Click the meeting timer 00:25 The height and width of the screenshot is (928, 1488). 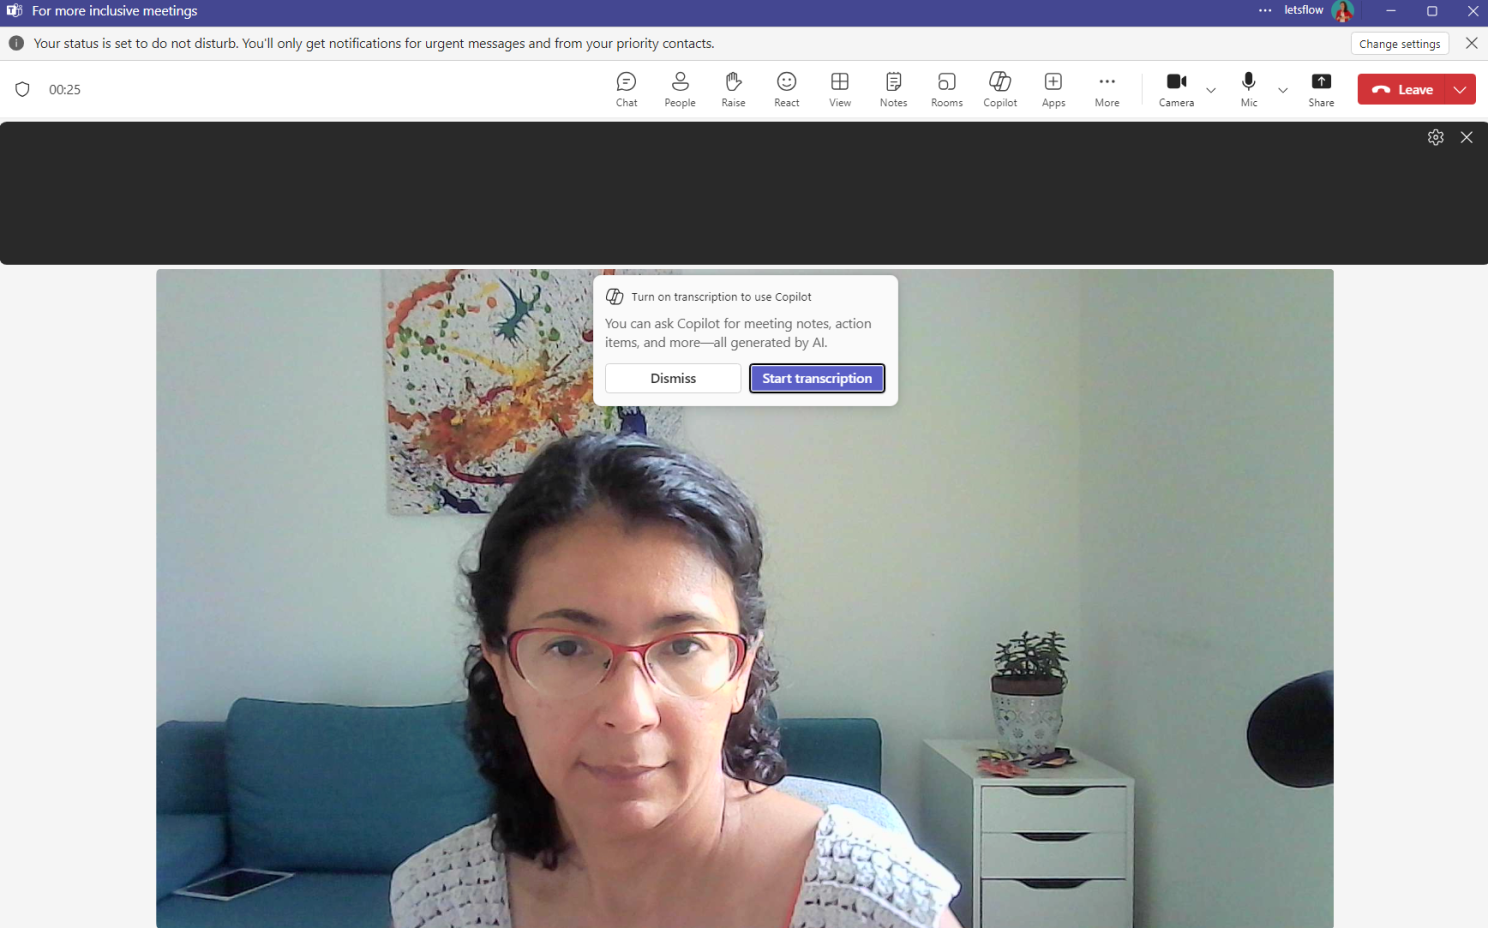pyautogui.click(x=65, y=90)
